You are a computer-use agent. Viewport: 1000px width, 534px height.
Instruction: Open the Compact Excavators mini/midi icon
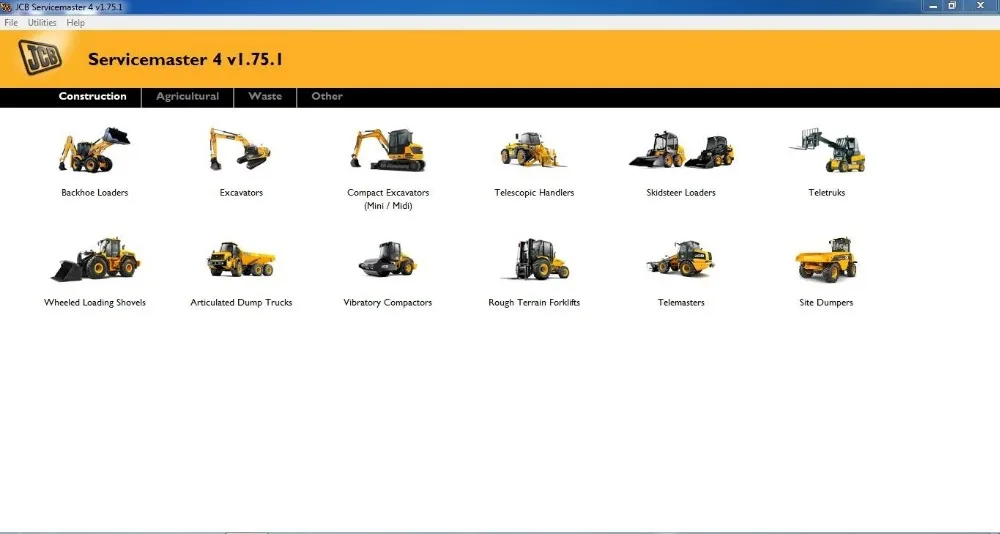(388, 150)
